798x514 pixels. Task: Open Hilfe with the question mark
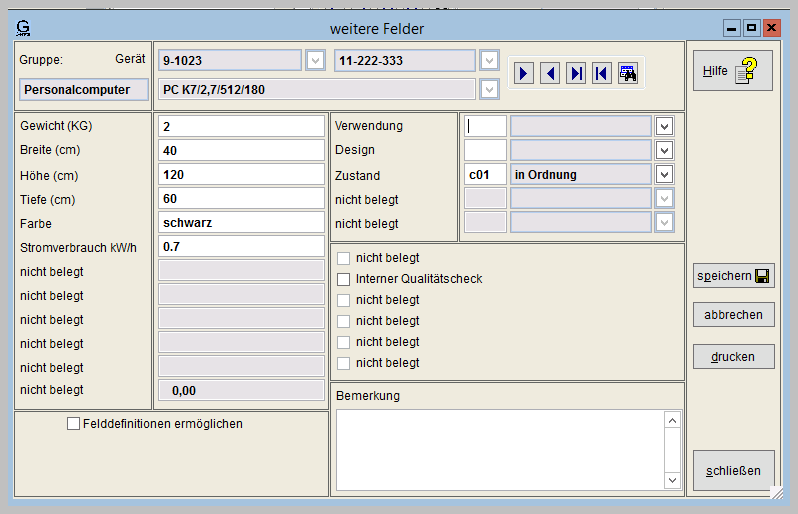(x=732, y=72)
